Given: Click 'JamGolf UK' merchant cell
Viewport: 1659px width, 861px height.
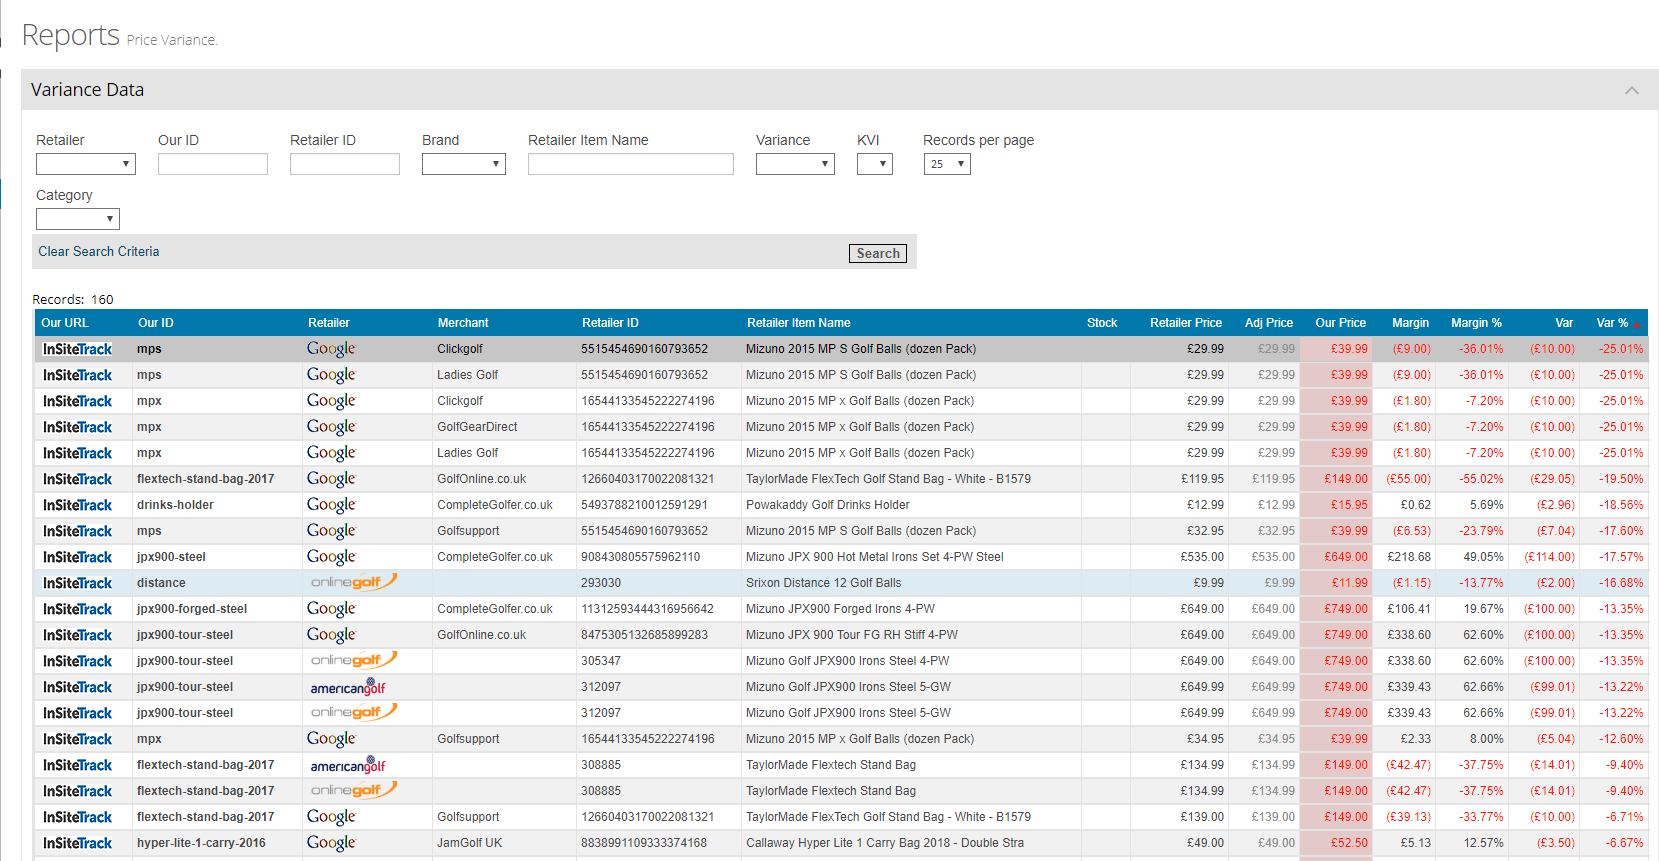Looking at the screenshot, I should [470, 843].
